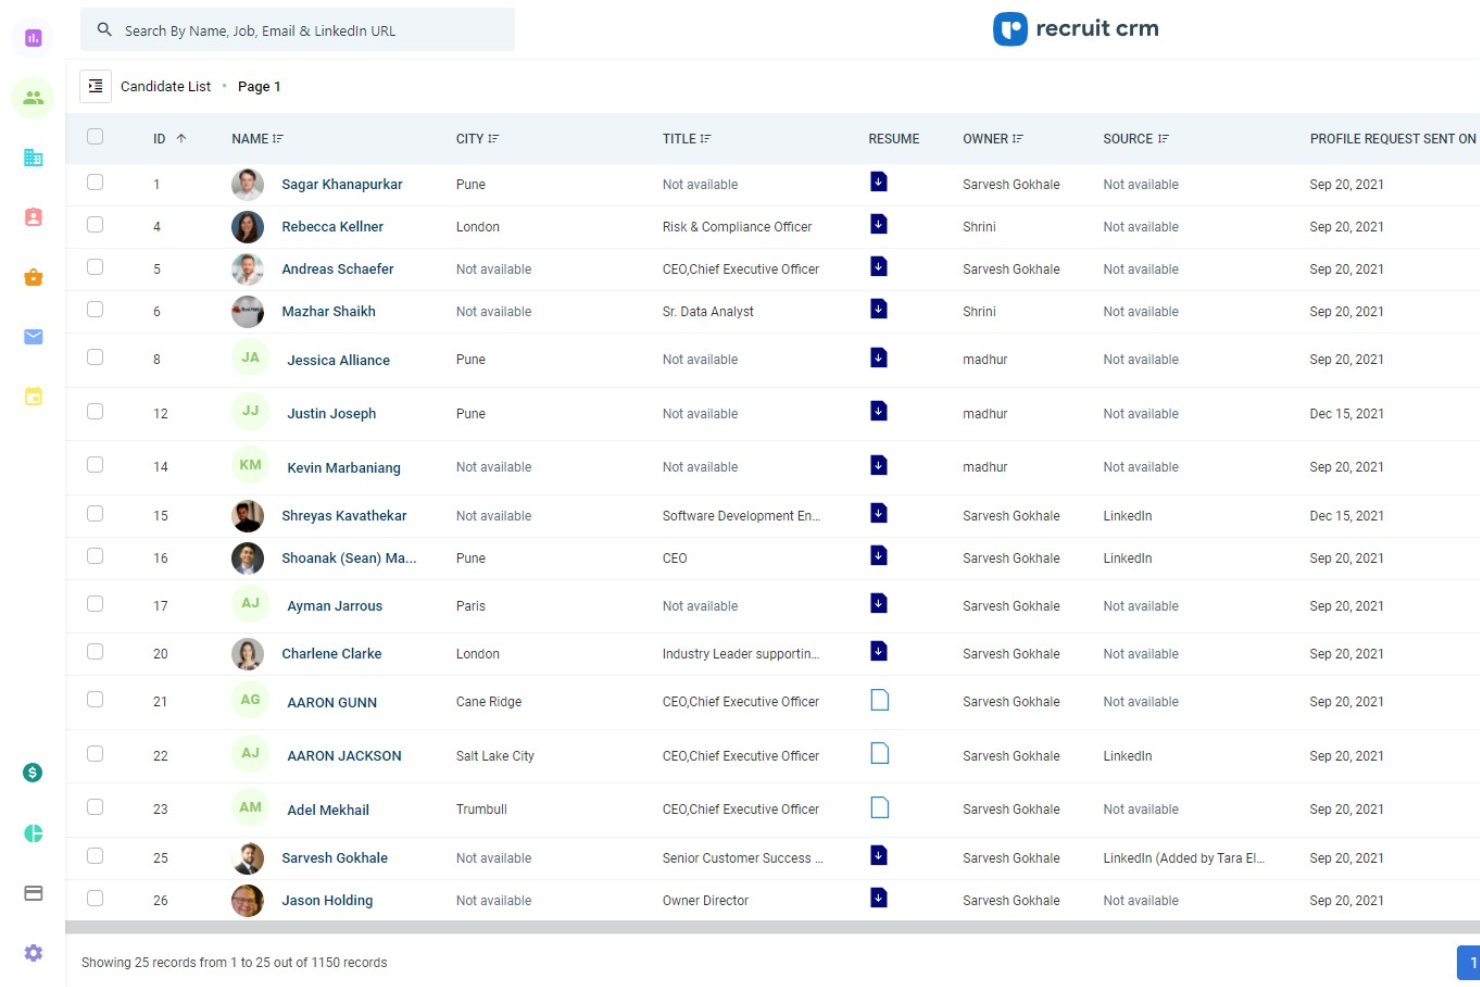Open the Mailbox envelope icon in sidebar
The height and width of the screenshot is (987, 1480).
tap(33, 337)
